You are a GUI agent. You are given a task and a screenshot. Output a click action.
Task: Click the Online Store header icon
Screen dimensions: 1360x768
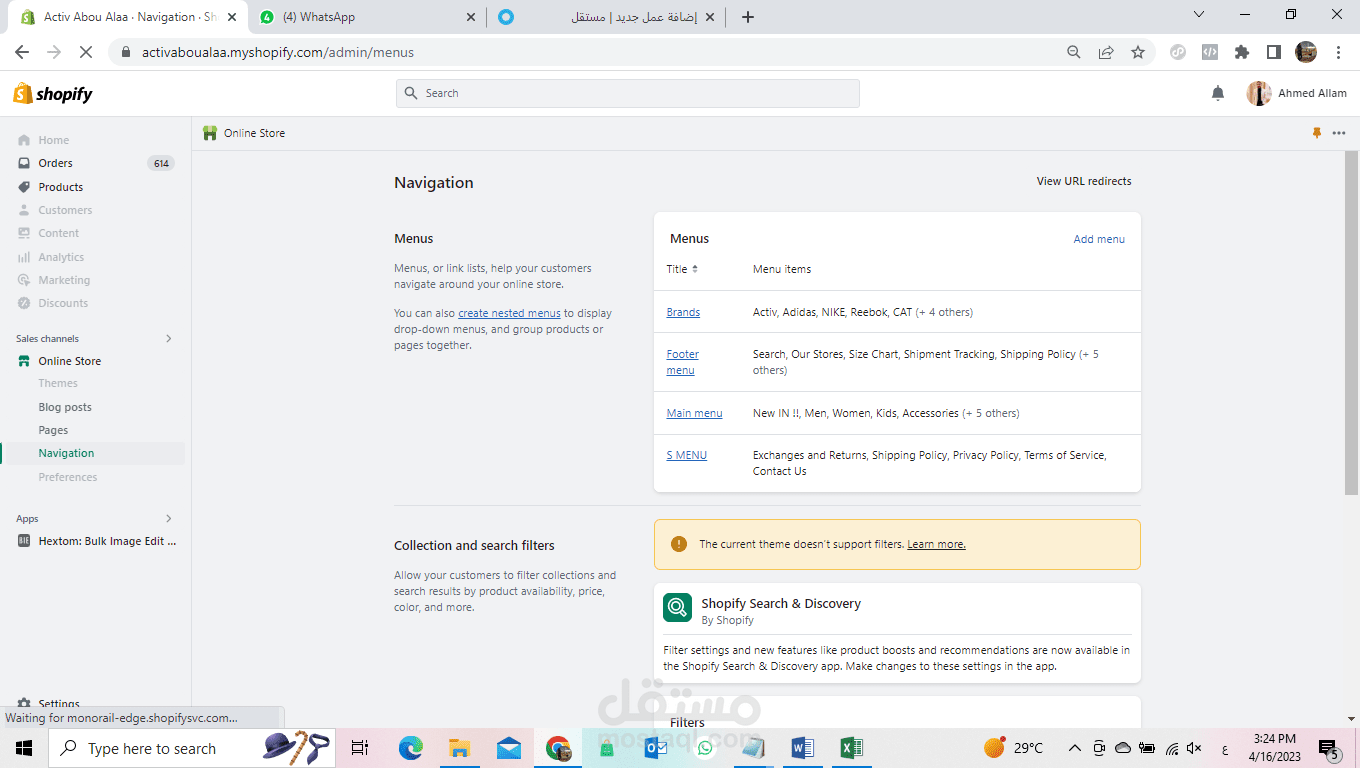[210, 133]
